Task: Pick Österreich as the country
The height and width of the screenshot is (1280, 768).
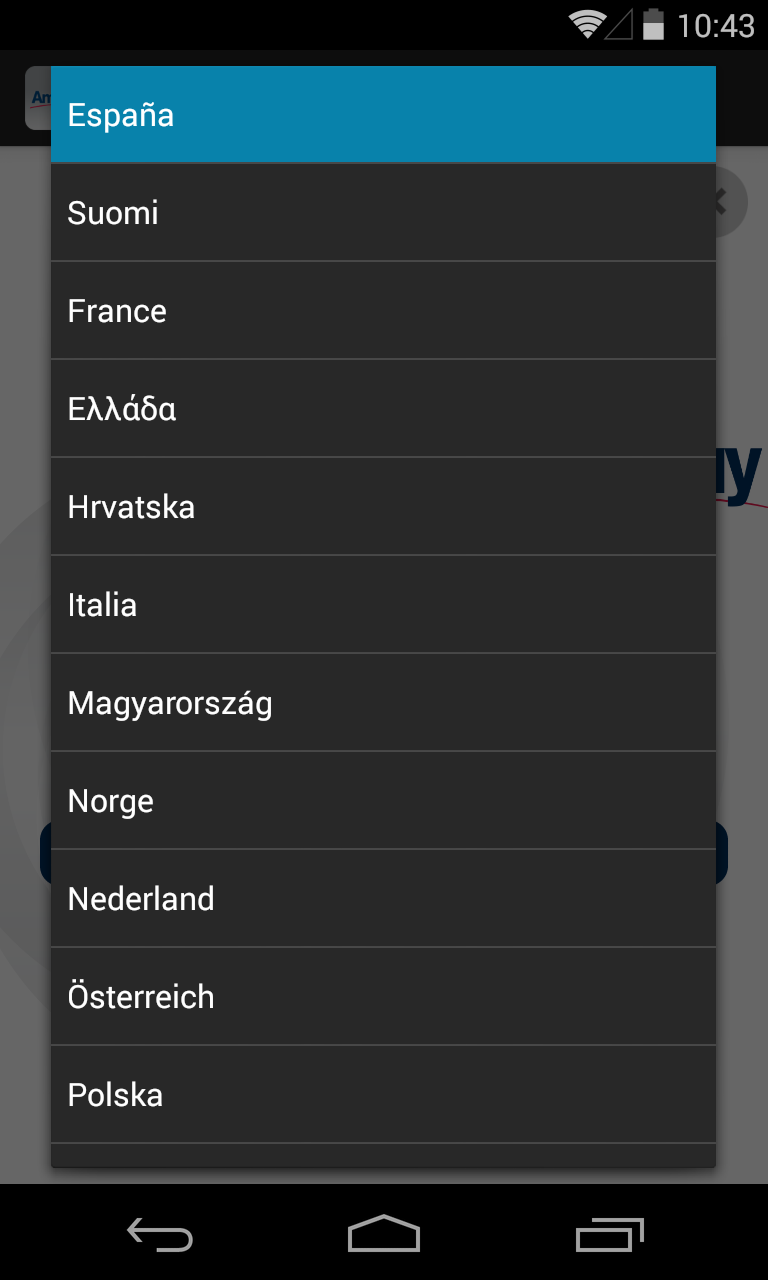Action: click(x=383, y=996)
